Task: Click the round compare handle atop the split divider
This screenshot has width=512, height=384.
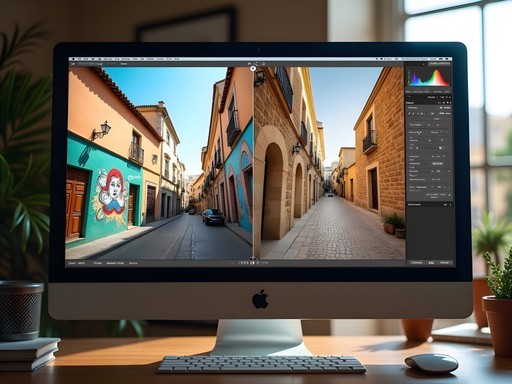Action: [x=253, y=69]
